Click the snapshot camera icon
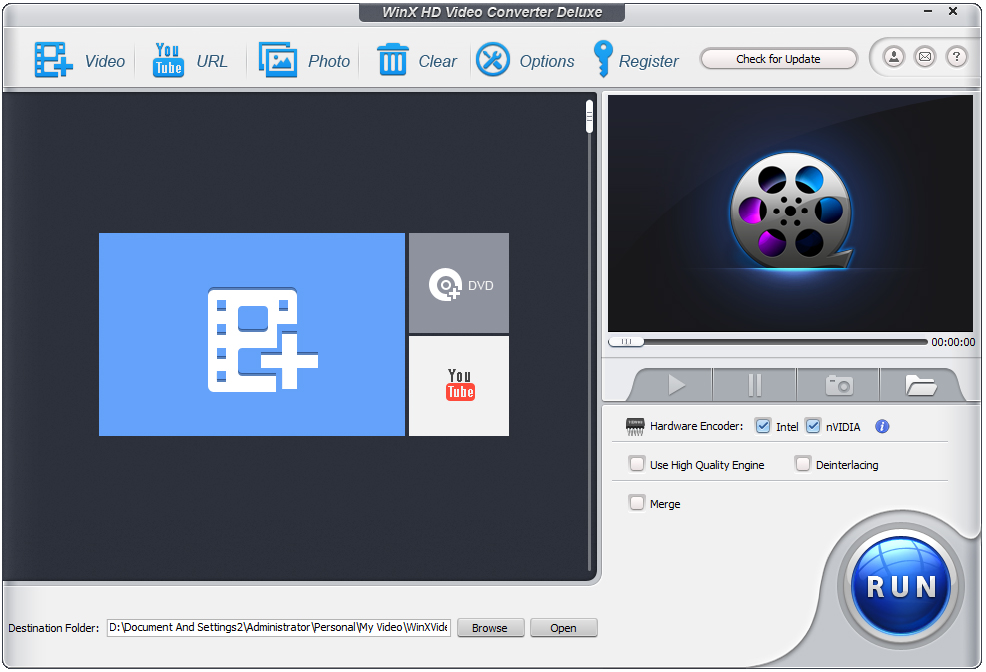 (x=838, y=384)
